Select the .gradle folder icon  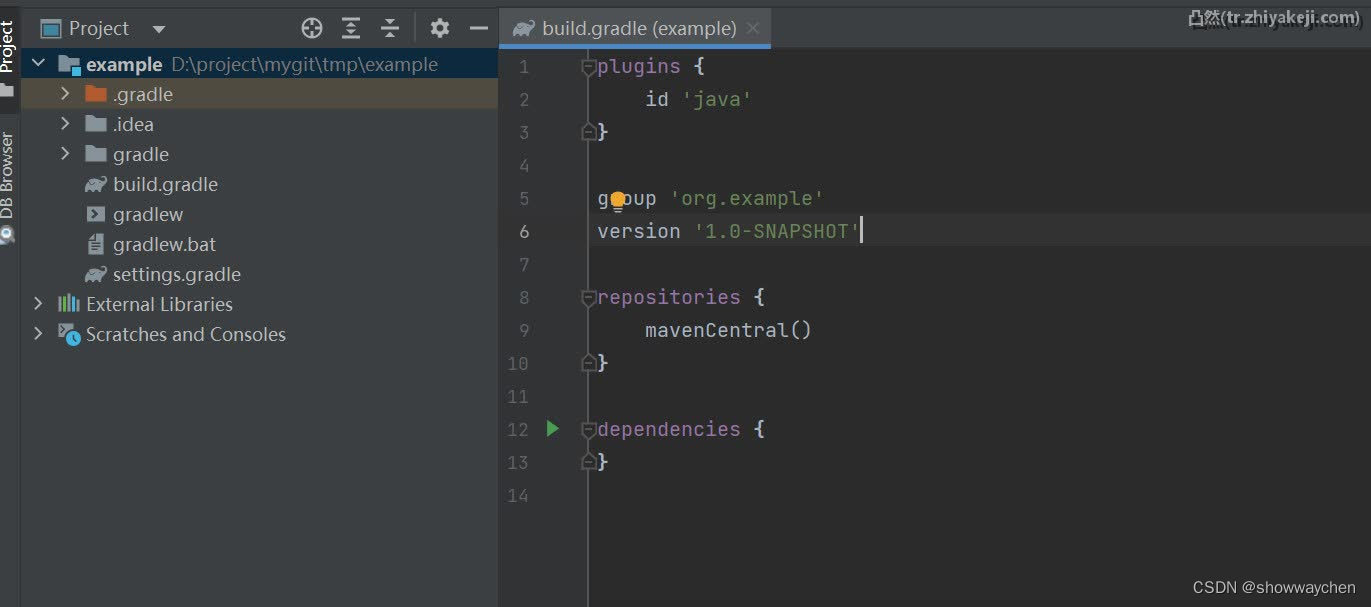[x=96, y=94]
